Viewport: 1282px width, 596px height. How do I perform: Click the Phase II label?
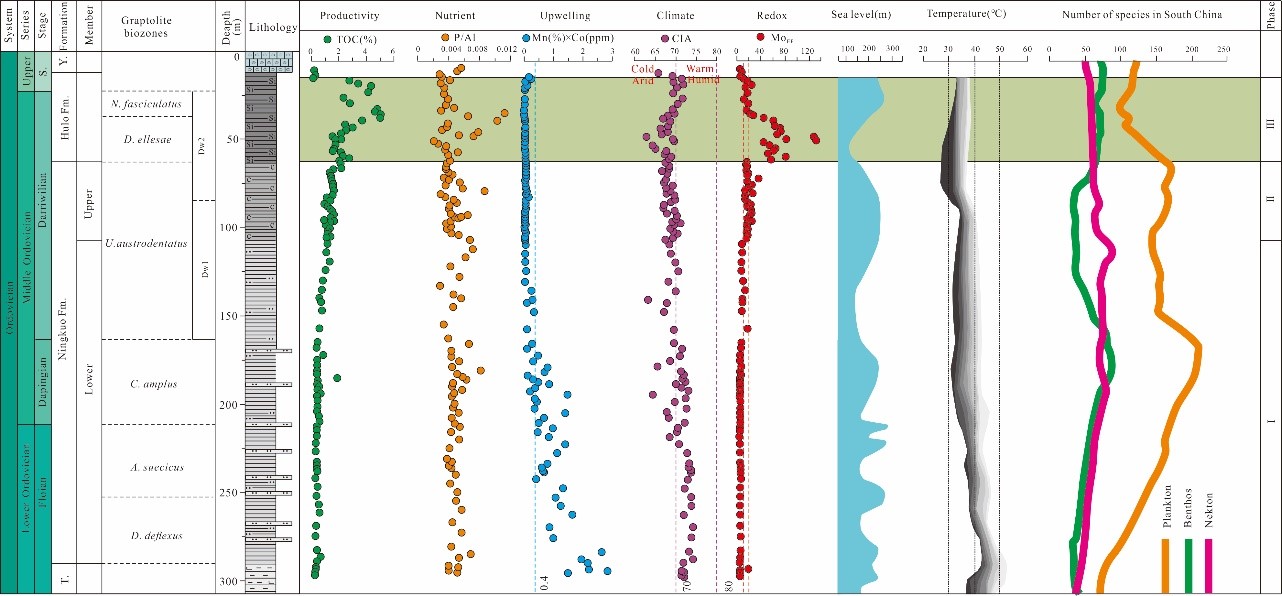pyautogui.click(x=1270, y=199)
